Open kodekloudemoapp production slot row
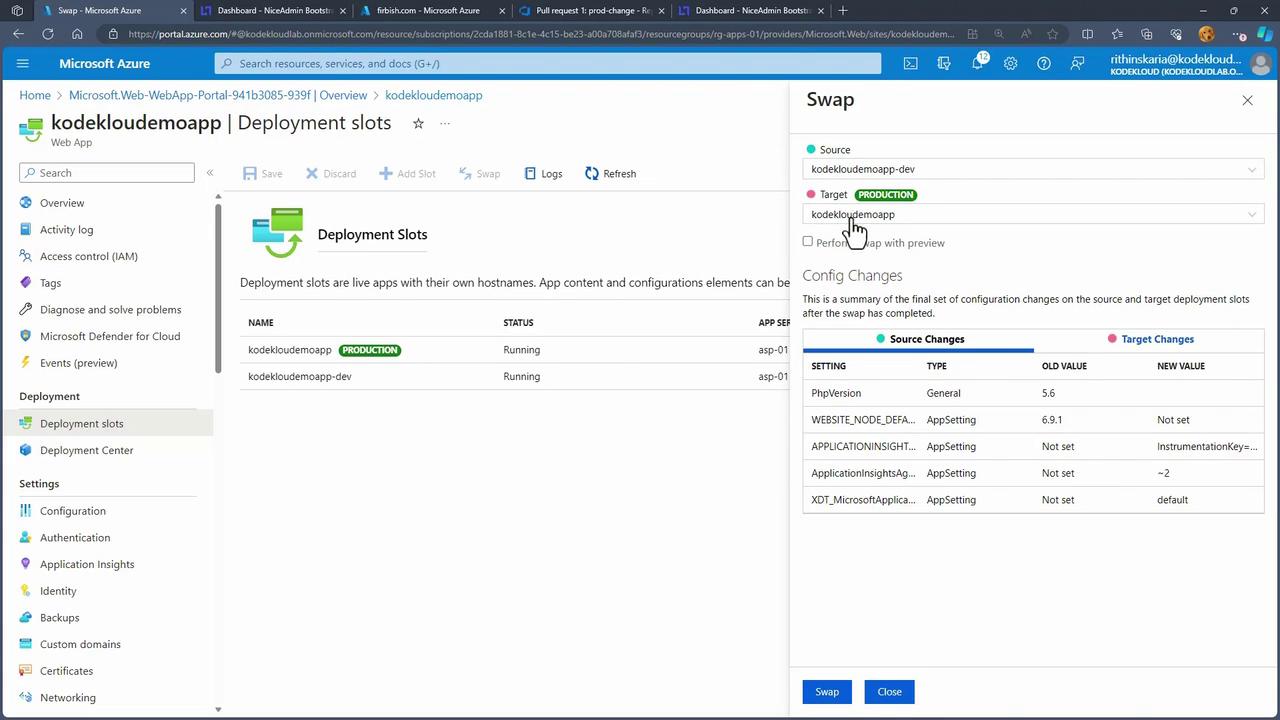This screenshot has height=720, width=1280. tap(290, 350)
